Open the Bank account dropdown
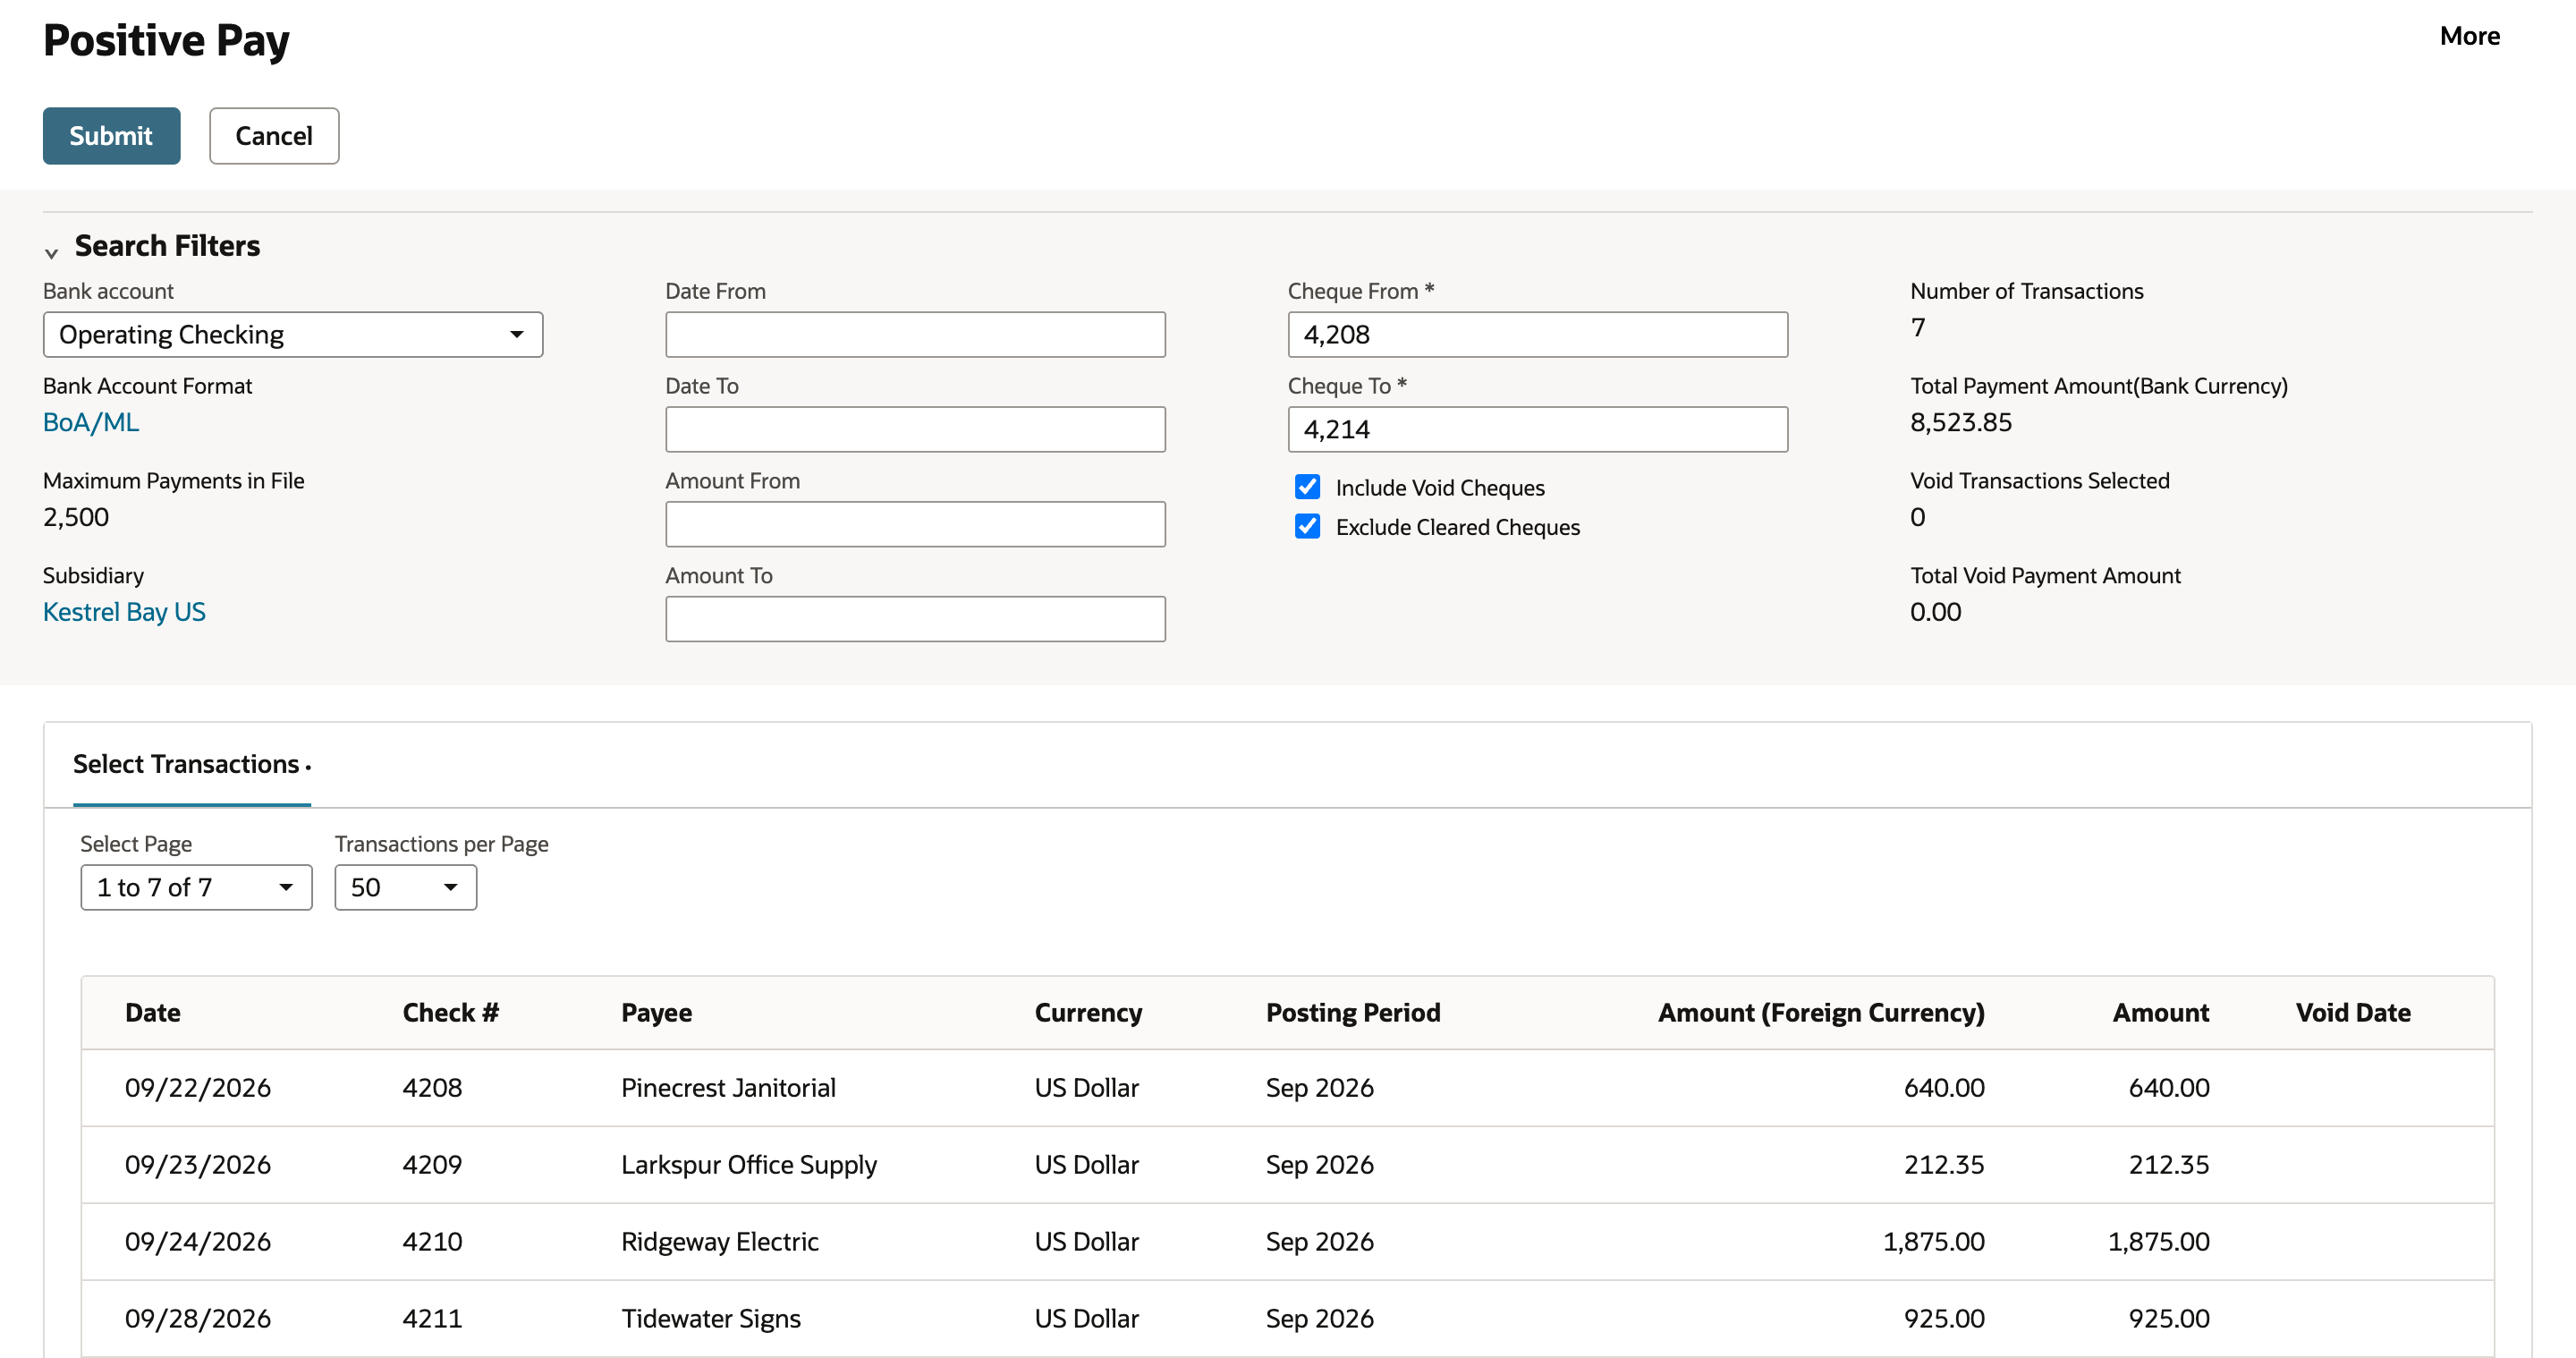This screenshot has width=2576, height=1358. pos(293,334)
